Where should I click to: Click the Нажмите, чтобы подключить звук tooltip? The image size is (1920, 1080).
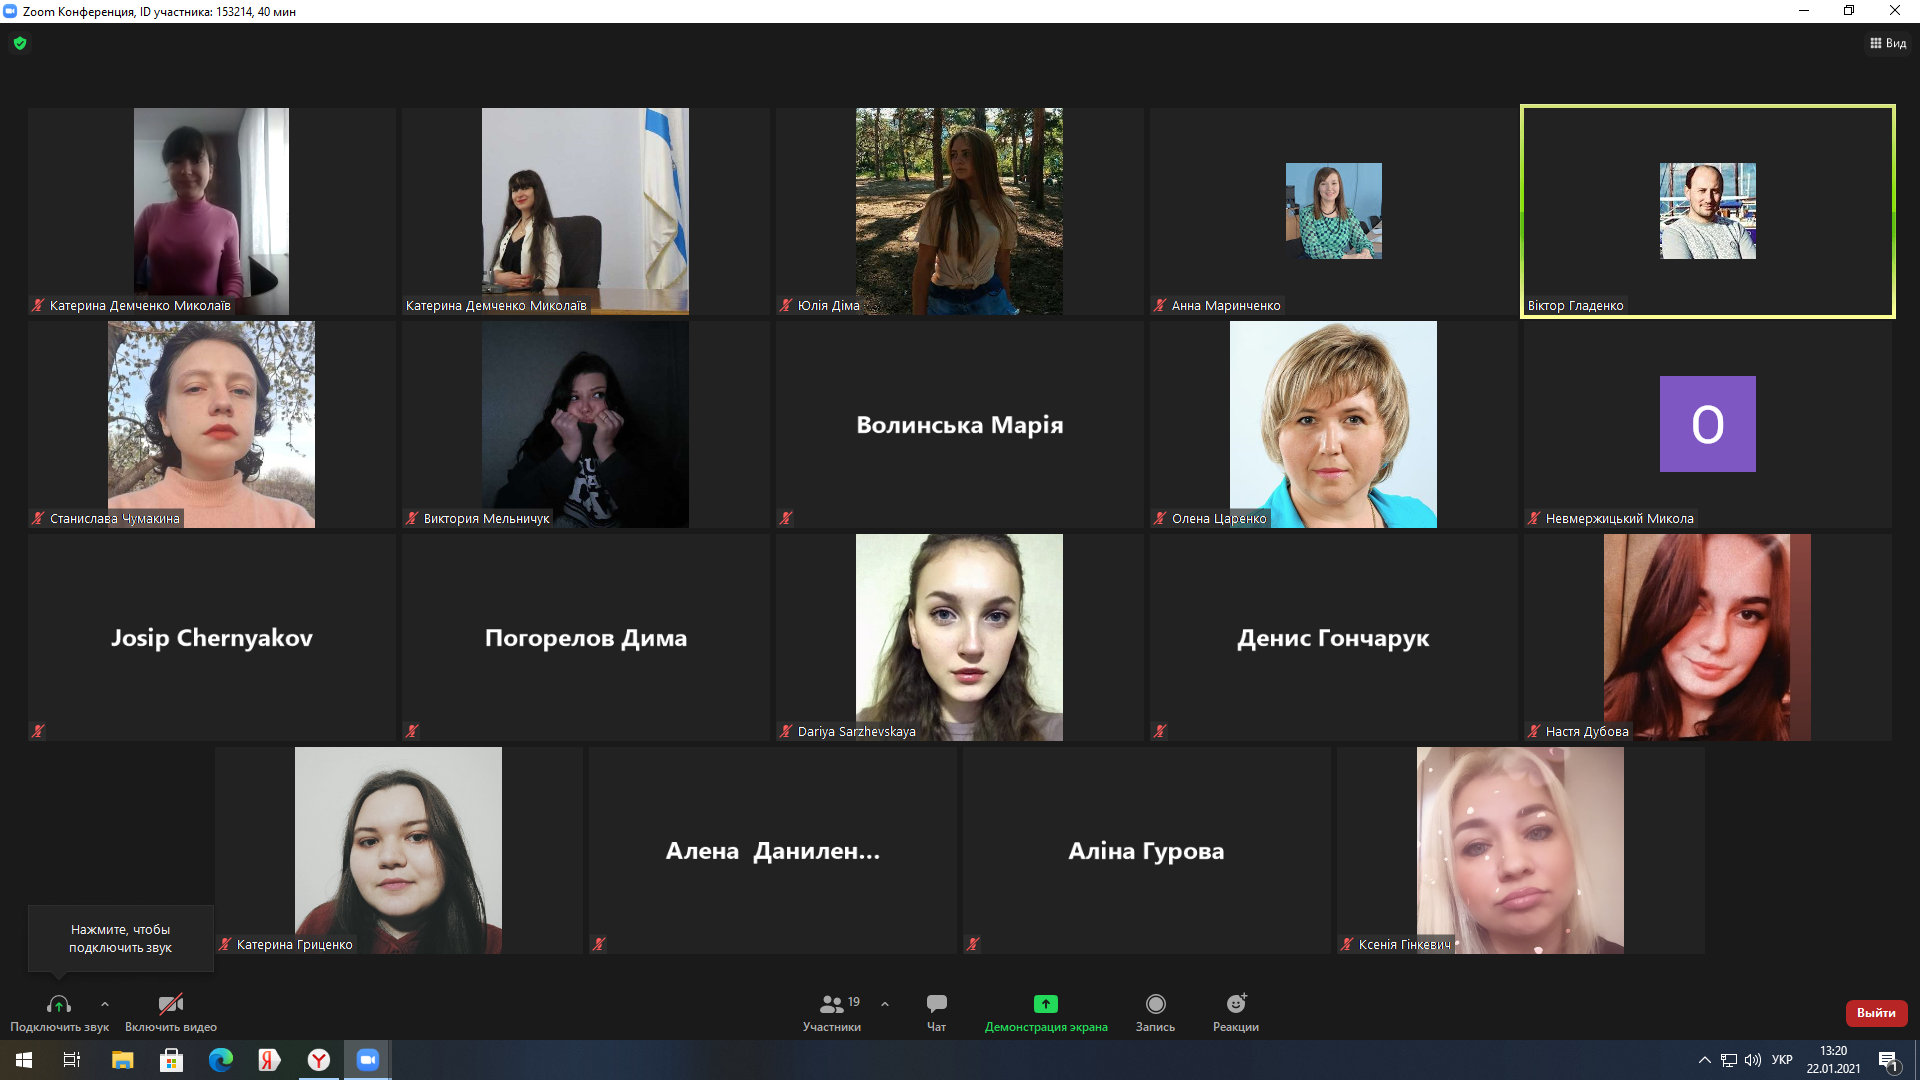(120, 938)
